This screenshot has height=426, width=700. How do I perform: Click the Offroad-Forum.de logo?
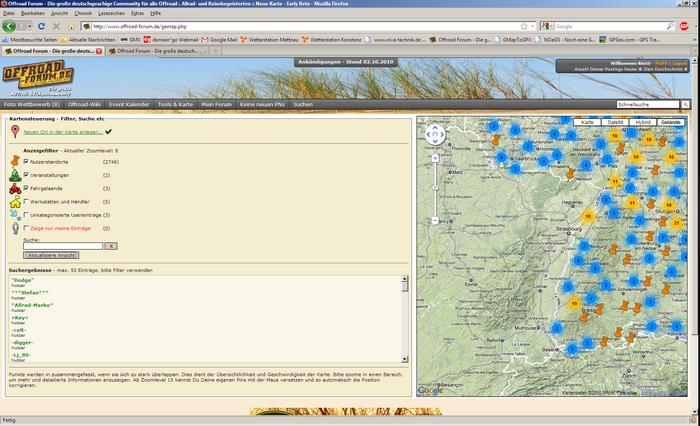pyautogui.click(x=38, y=76)
